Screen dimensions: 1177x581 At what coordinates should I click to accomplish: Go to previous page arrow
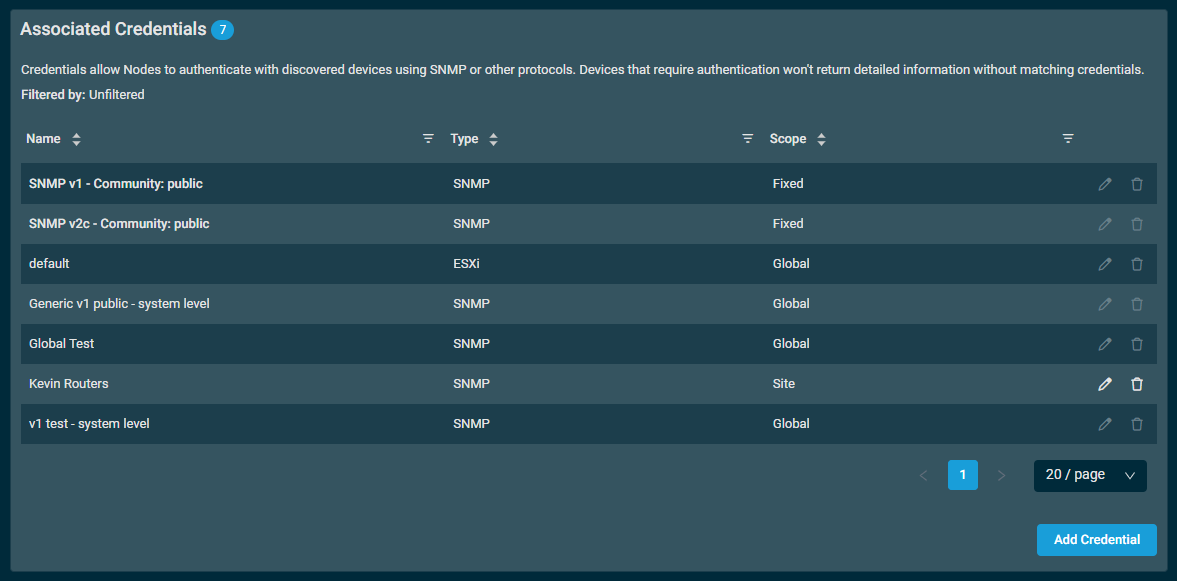(x=923, y=475)
